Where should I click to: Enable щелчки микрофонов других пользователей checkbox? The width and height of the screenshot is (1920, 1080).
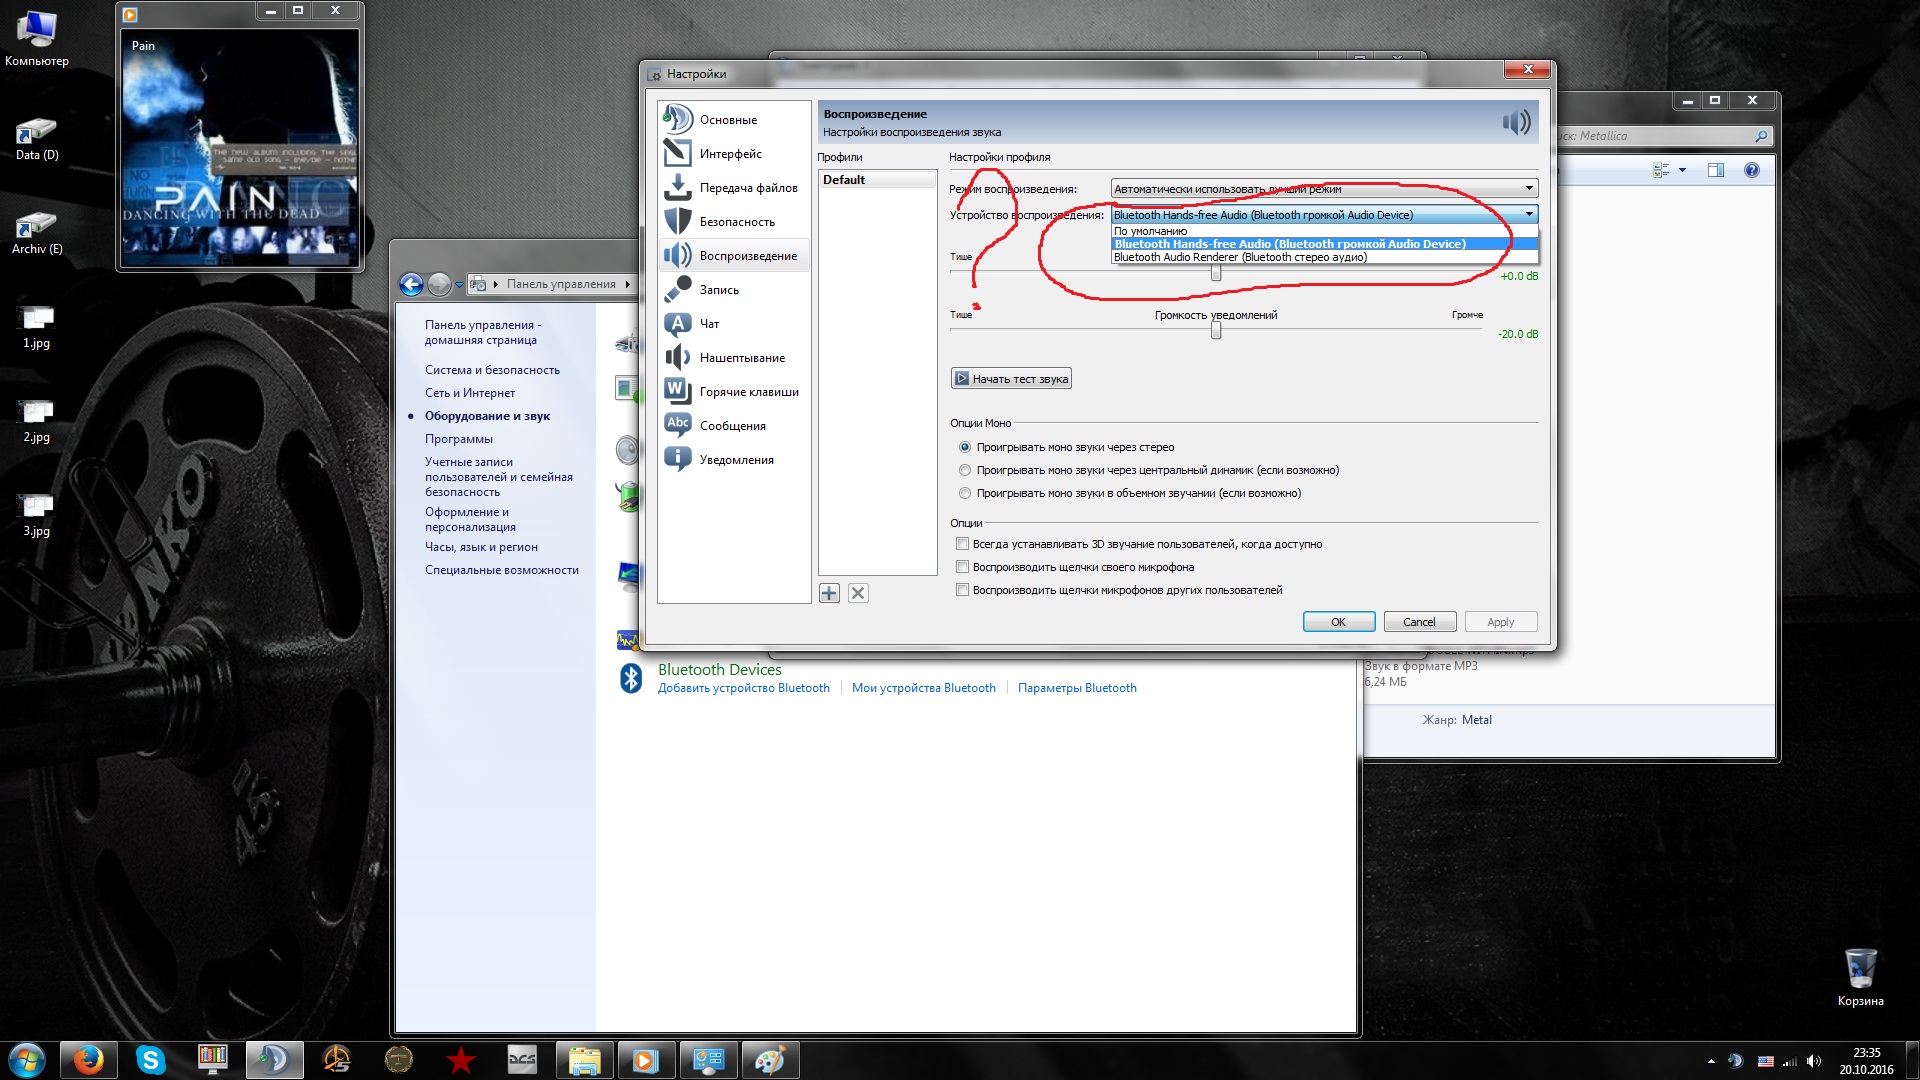tap(963, 590)
